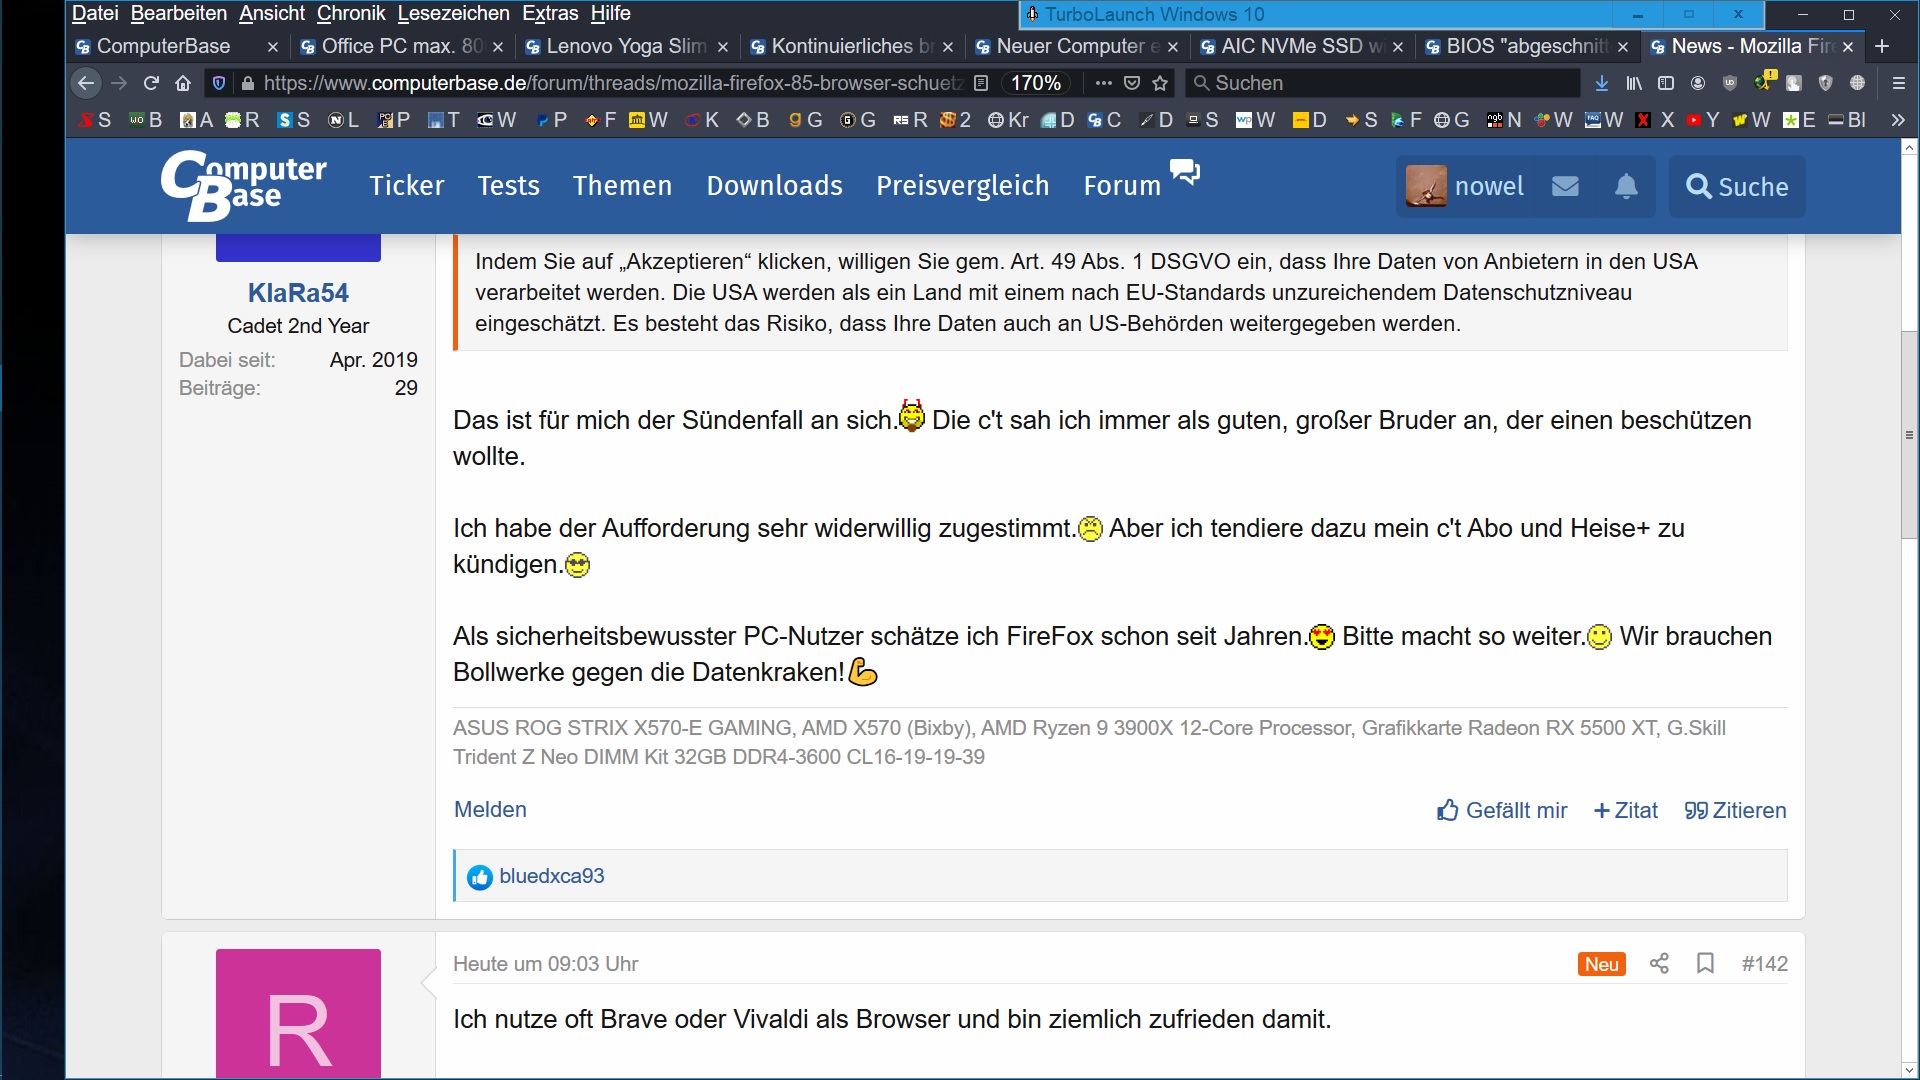Open the uBlock Origin extension icon
Image resolution: width=1920 pixels, height=1080 pixels.
click(1731, 84)
